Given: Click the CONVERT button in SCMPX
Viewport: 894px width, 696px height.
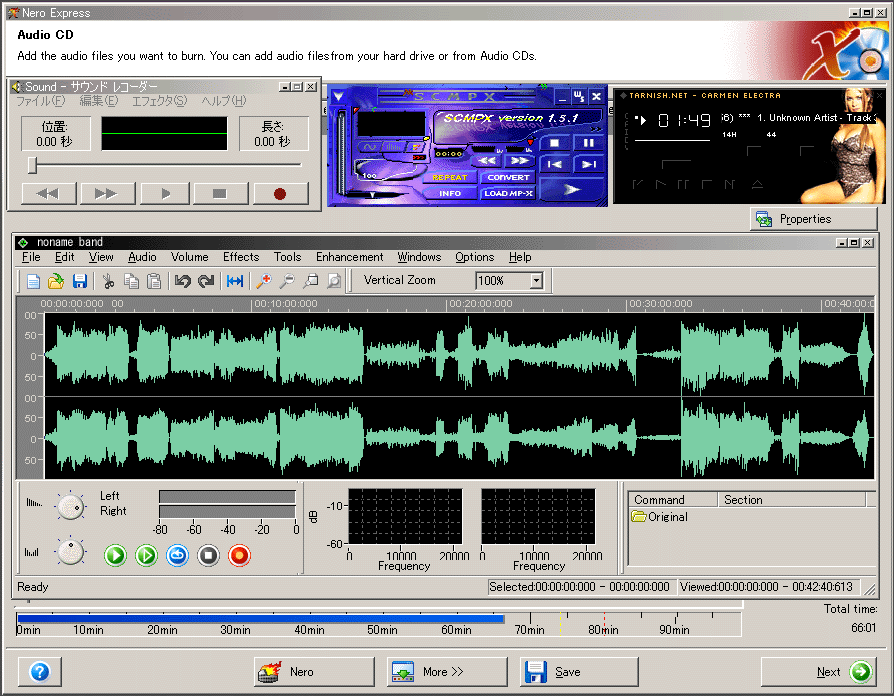Looking at the screenshot, I should click(508, 177).
